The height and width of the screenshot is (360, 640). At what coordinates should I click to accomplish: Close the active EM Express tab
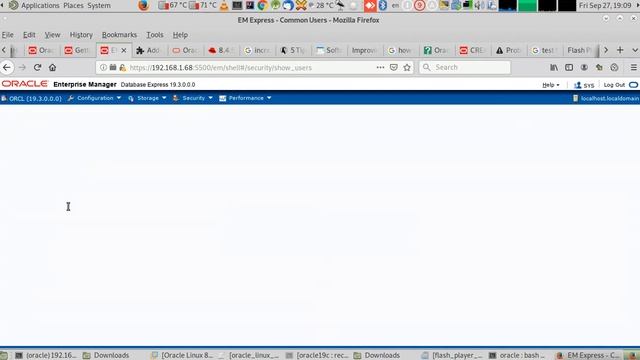tap(124, 50)
